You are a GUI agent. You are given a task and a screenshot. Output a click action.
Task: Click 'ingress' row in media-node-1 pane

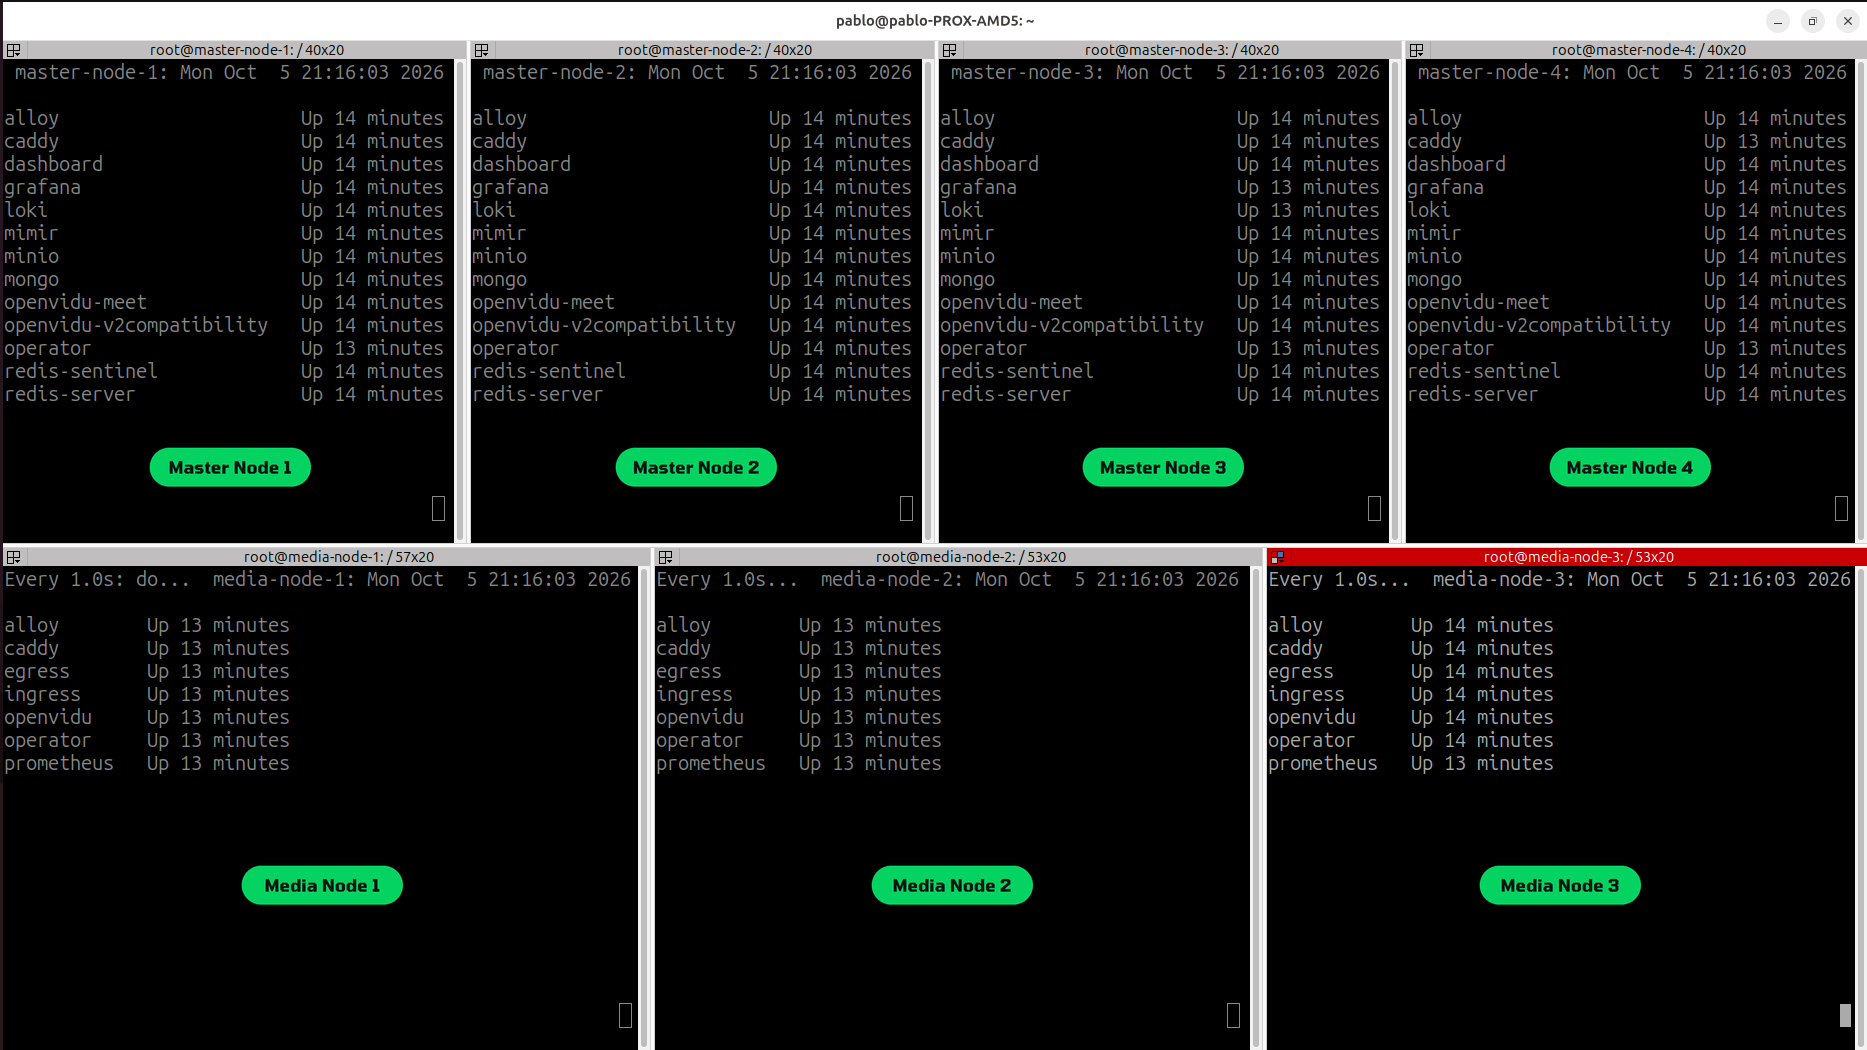[147, 694]
